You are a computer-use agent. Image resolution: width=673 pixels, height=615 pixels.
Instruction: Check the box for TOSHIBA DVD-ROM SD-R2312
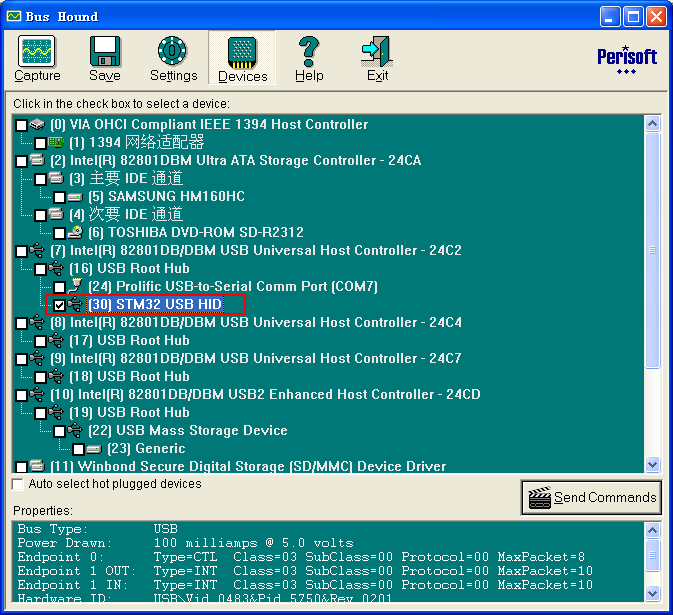(59, 233)
